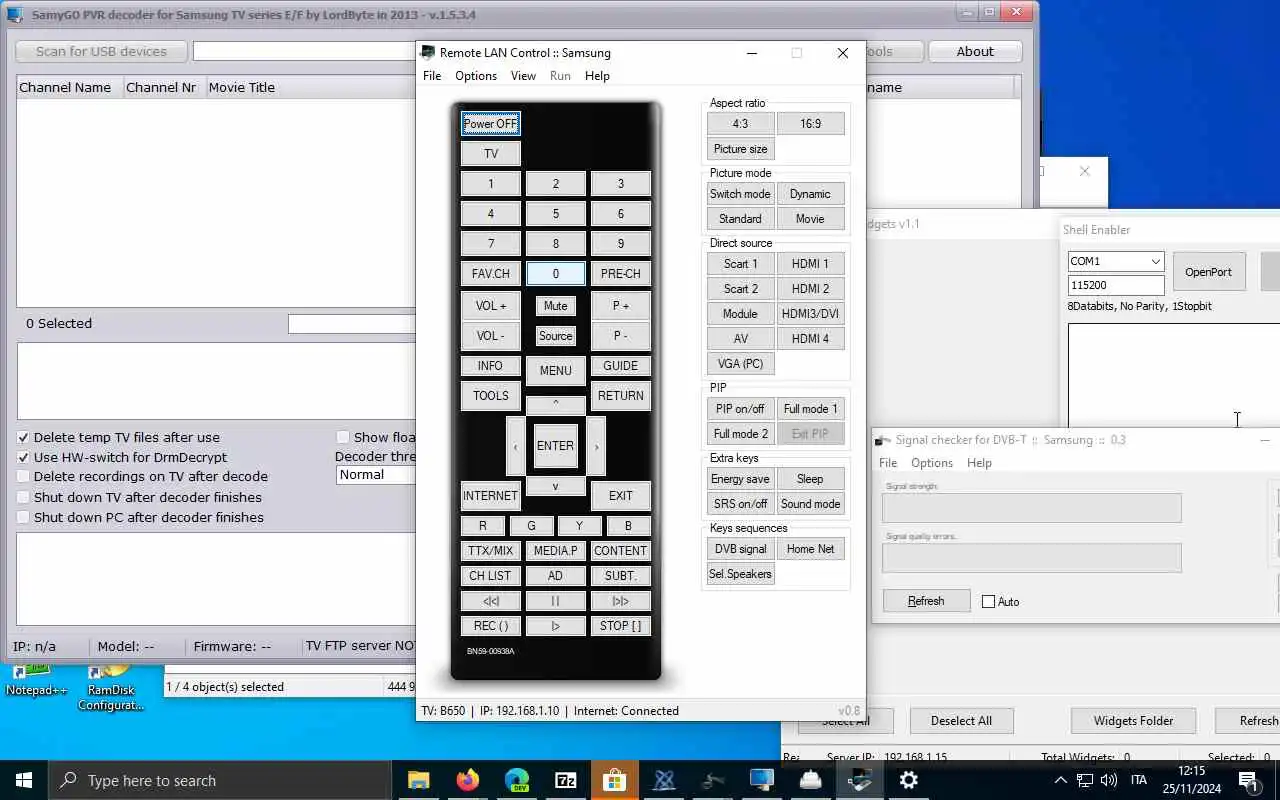Image resolution: width=1280 pixels, height=800 pixels.
Task: Click the Mute button on the remote
Action: tap(556, 306)
